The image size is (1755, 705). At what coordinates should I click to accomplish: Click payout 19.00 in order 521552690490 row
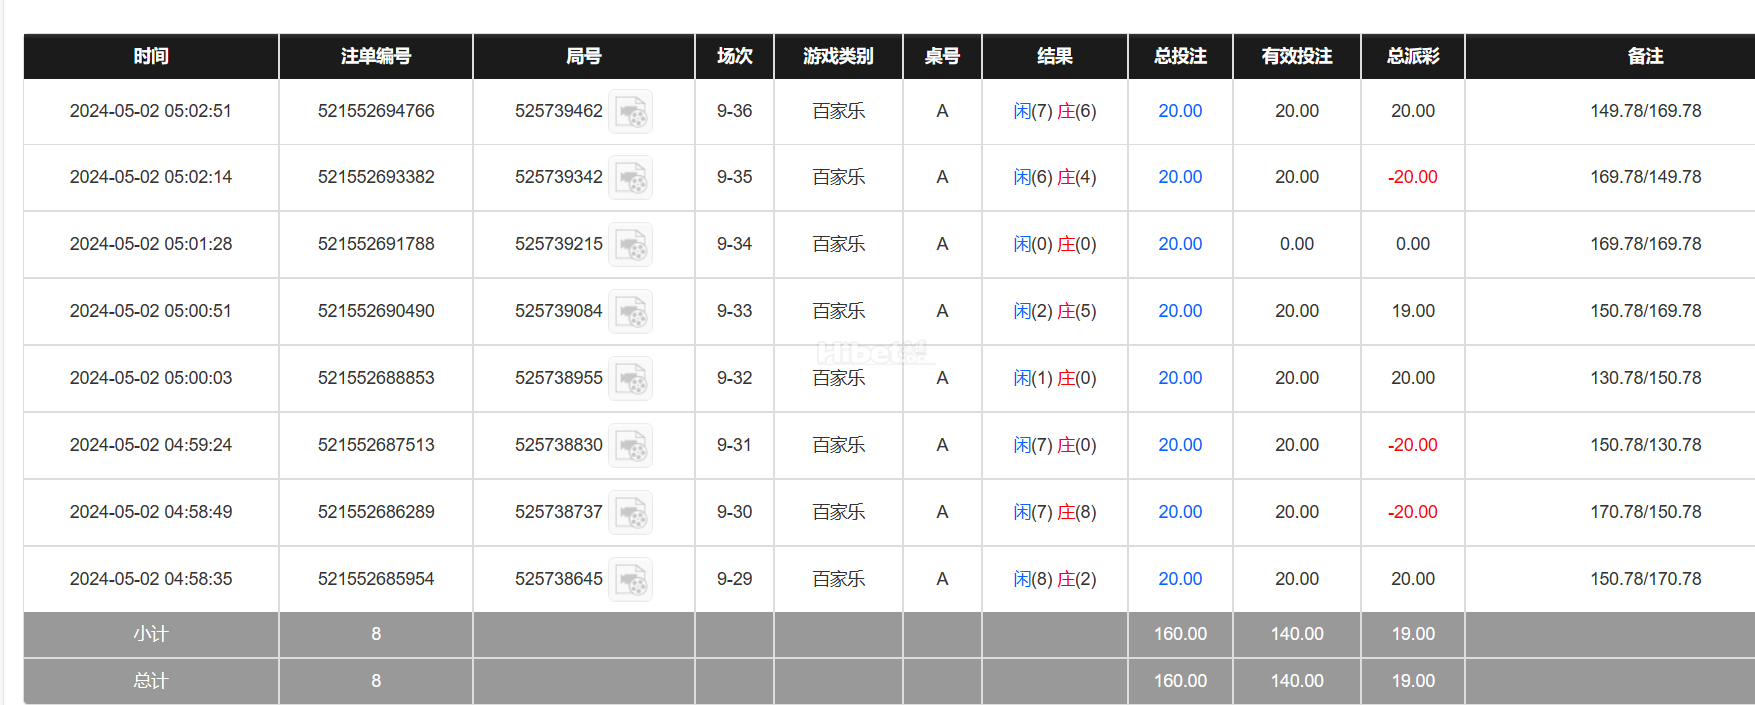(x=1413, y=311)
